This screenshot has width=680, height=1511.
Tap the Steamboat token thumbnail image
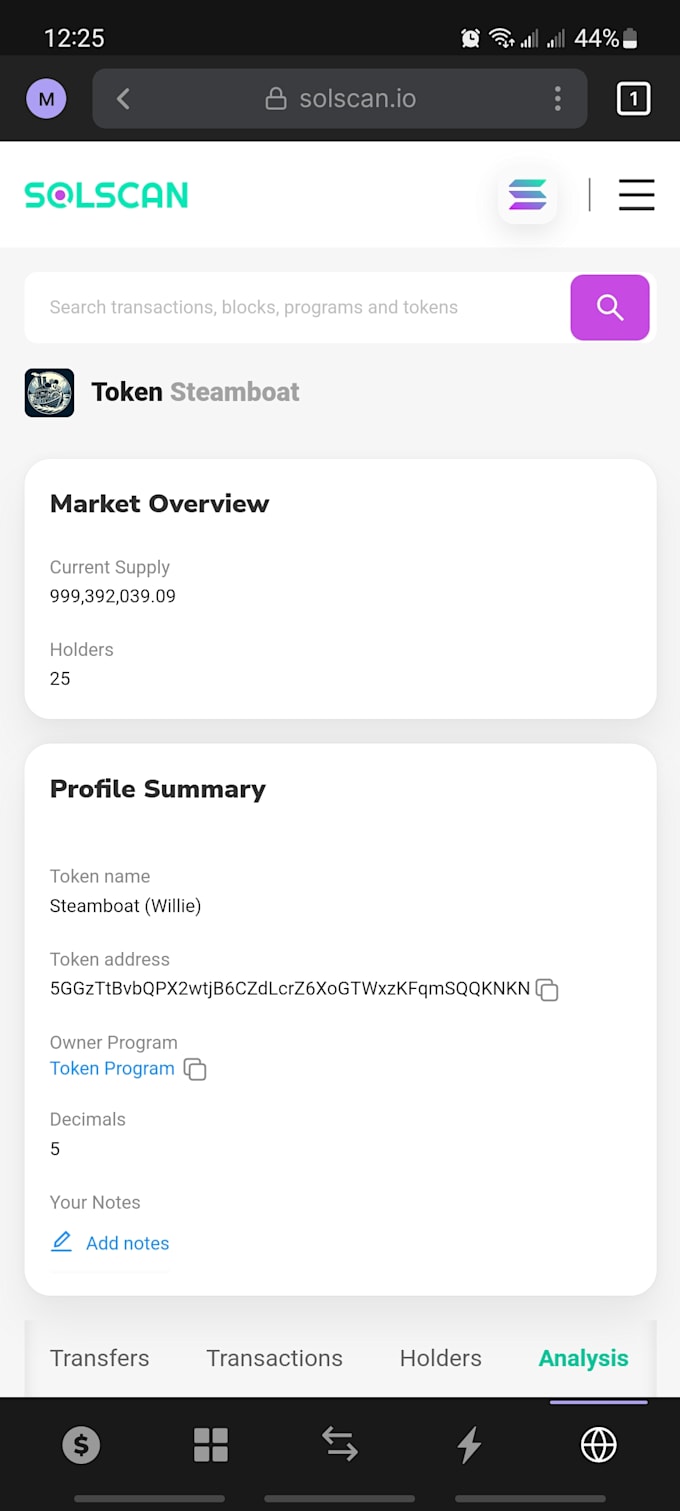click(x=49, y=393)
